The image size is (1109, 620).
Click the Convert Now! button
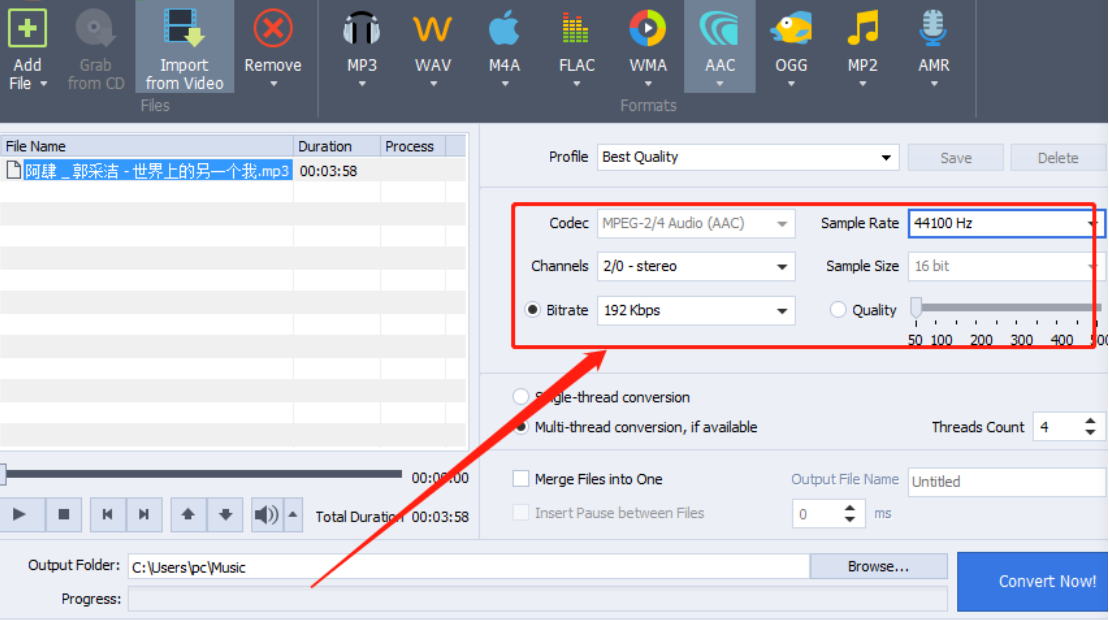click(1033, 581)
